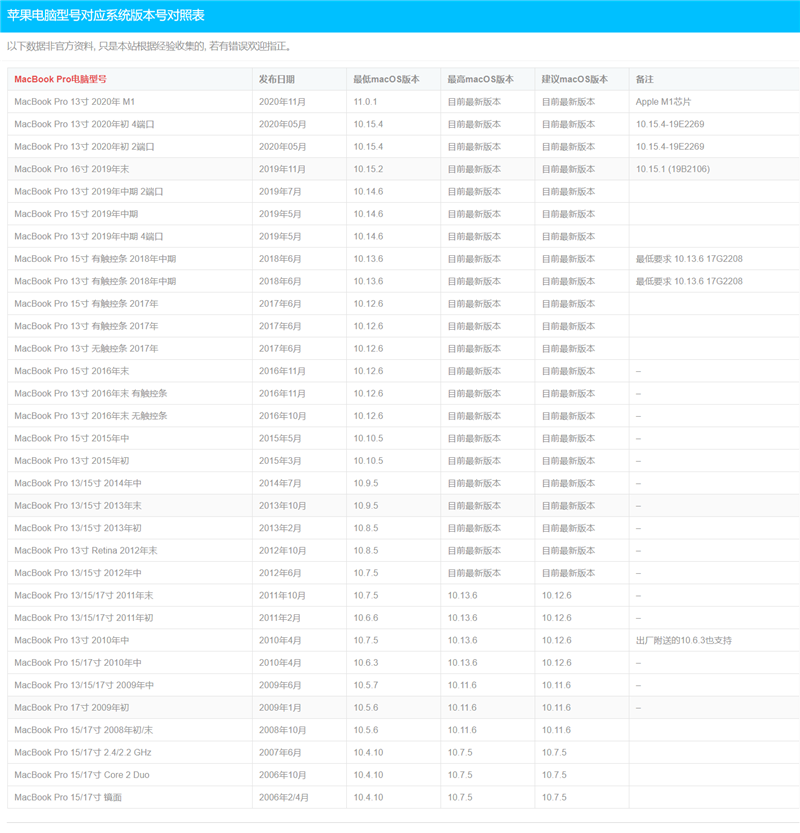
Task: Click the MacBook Pro电脑型号 column header
Action: click(60, 79)
